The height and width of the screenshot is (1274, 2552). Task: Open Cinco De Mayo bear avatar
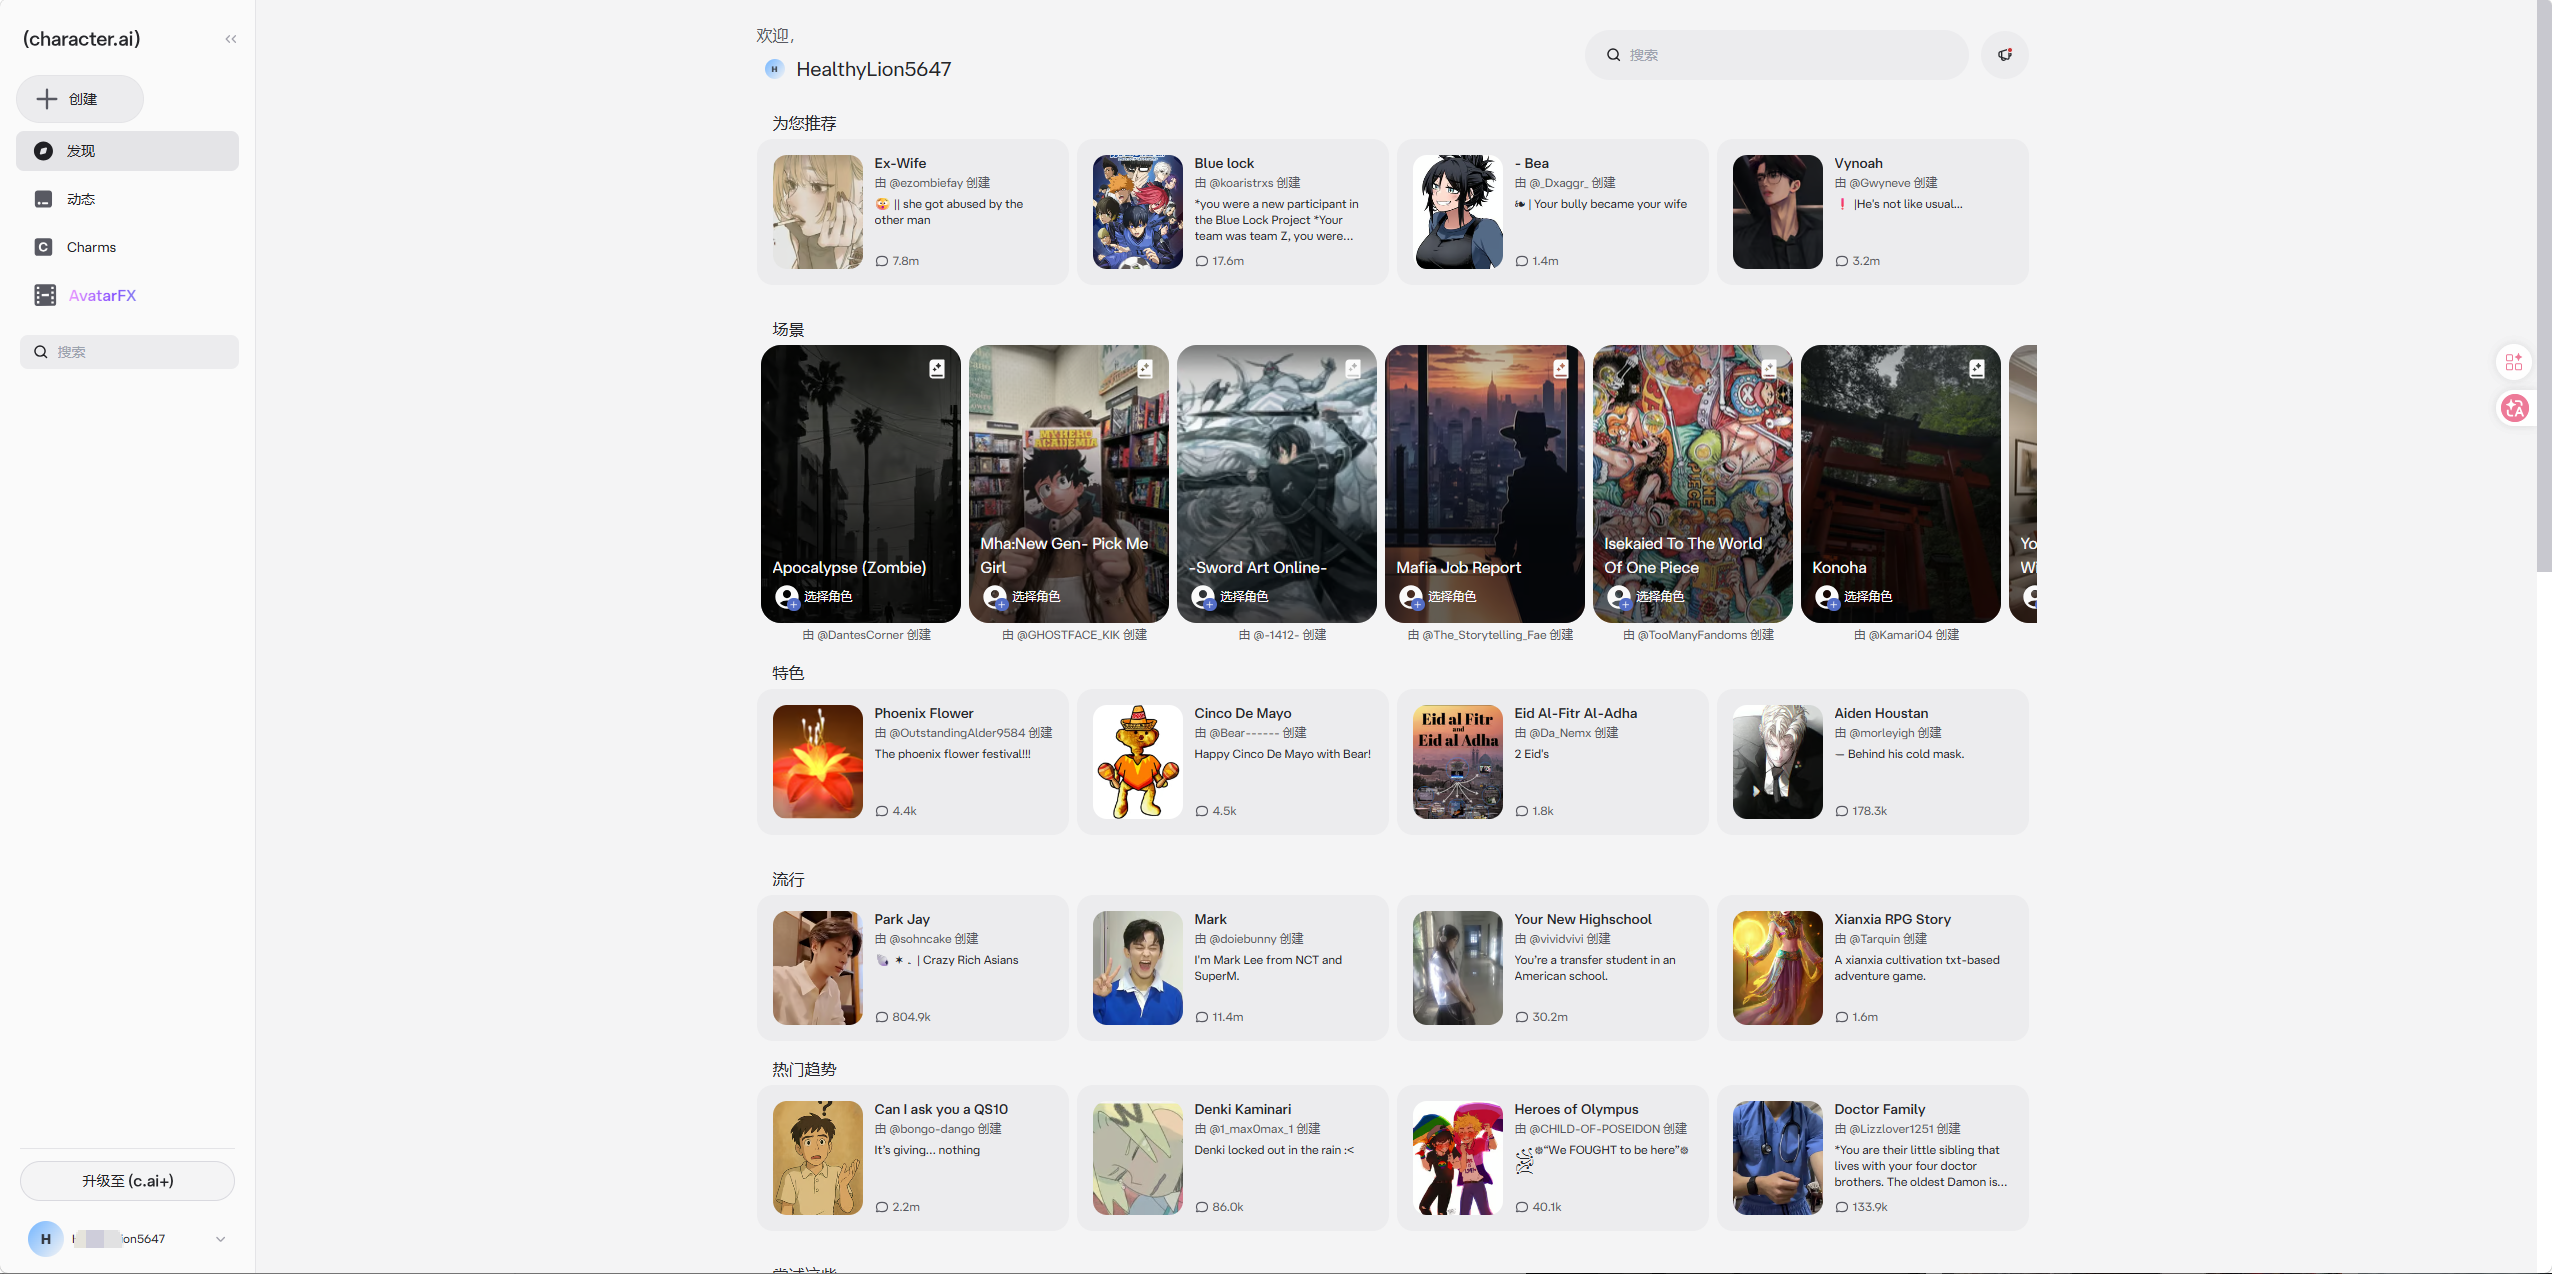[1138, 762]
